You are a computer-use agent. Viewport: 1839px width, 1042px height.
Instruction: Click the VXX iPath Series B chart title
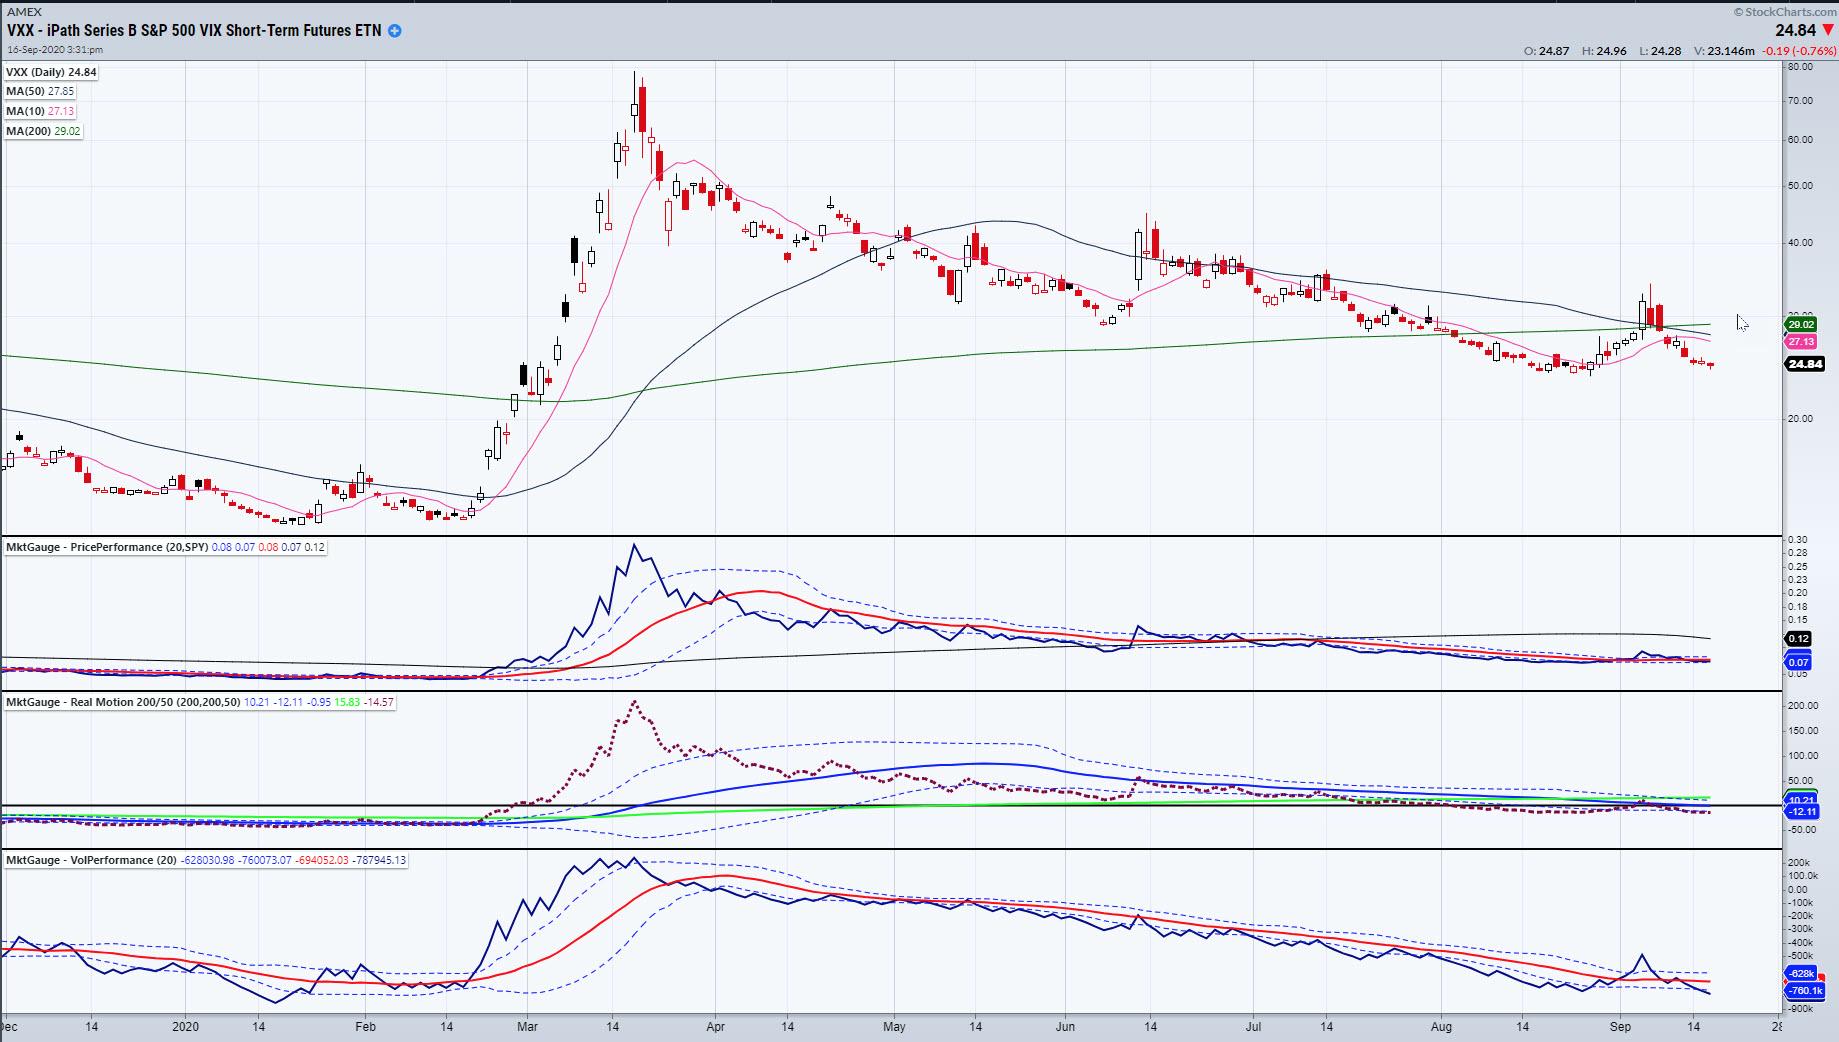(x=194, y=30)
